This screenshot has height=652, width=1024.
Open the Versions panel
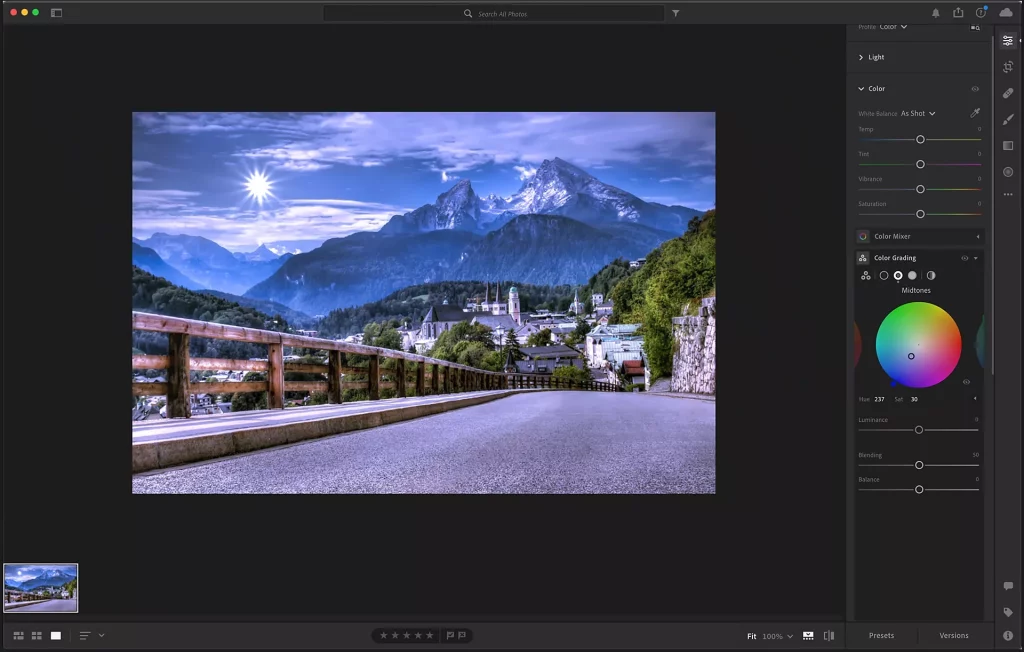tap(953, 635)
